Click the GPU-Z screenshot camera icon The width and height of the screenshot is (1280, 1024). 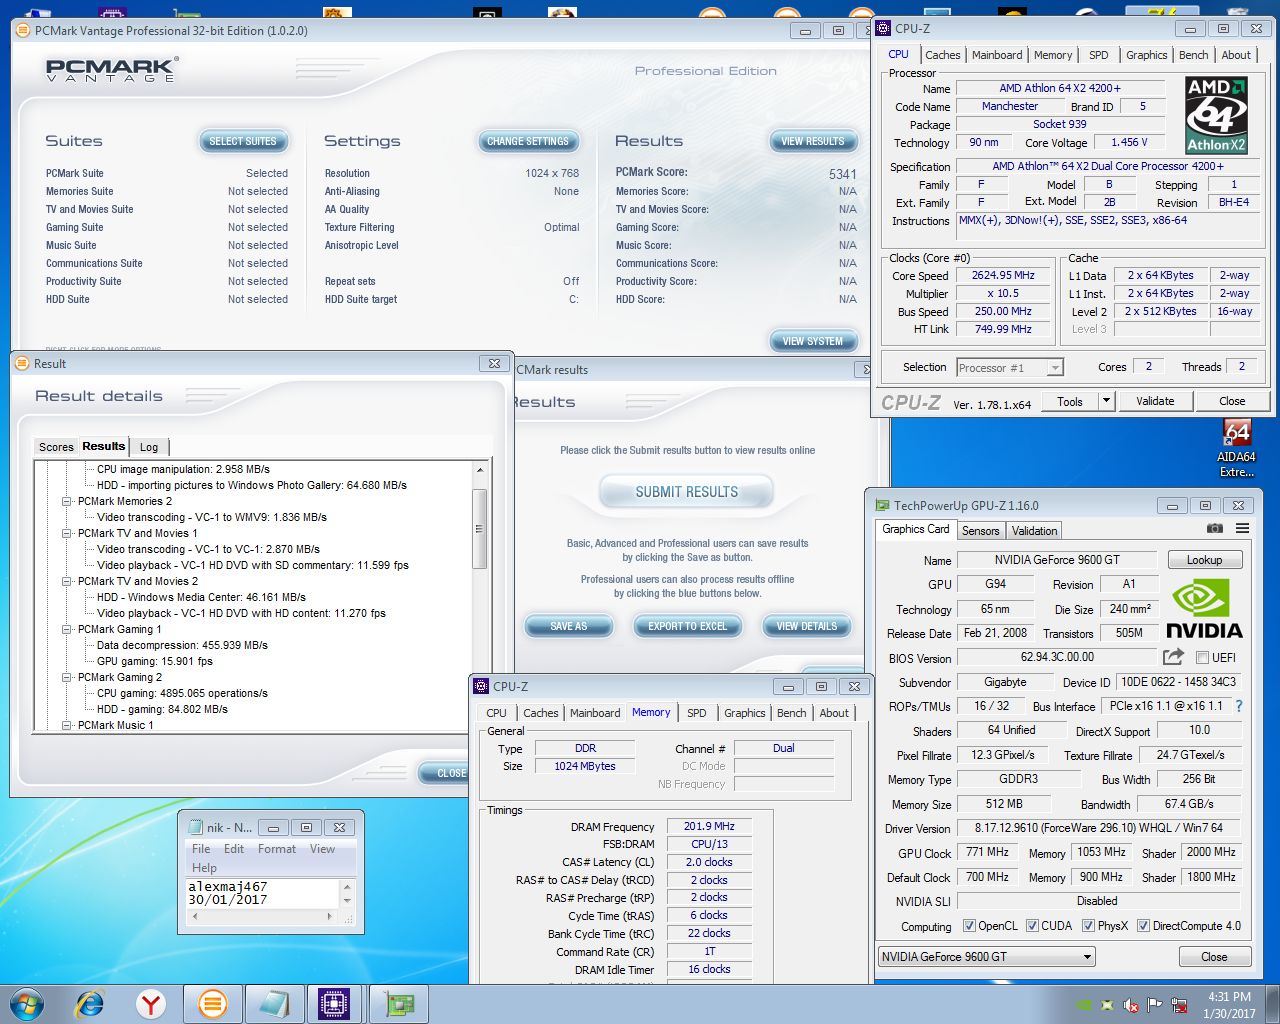click(1214, 529)
